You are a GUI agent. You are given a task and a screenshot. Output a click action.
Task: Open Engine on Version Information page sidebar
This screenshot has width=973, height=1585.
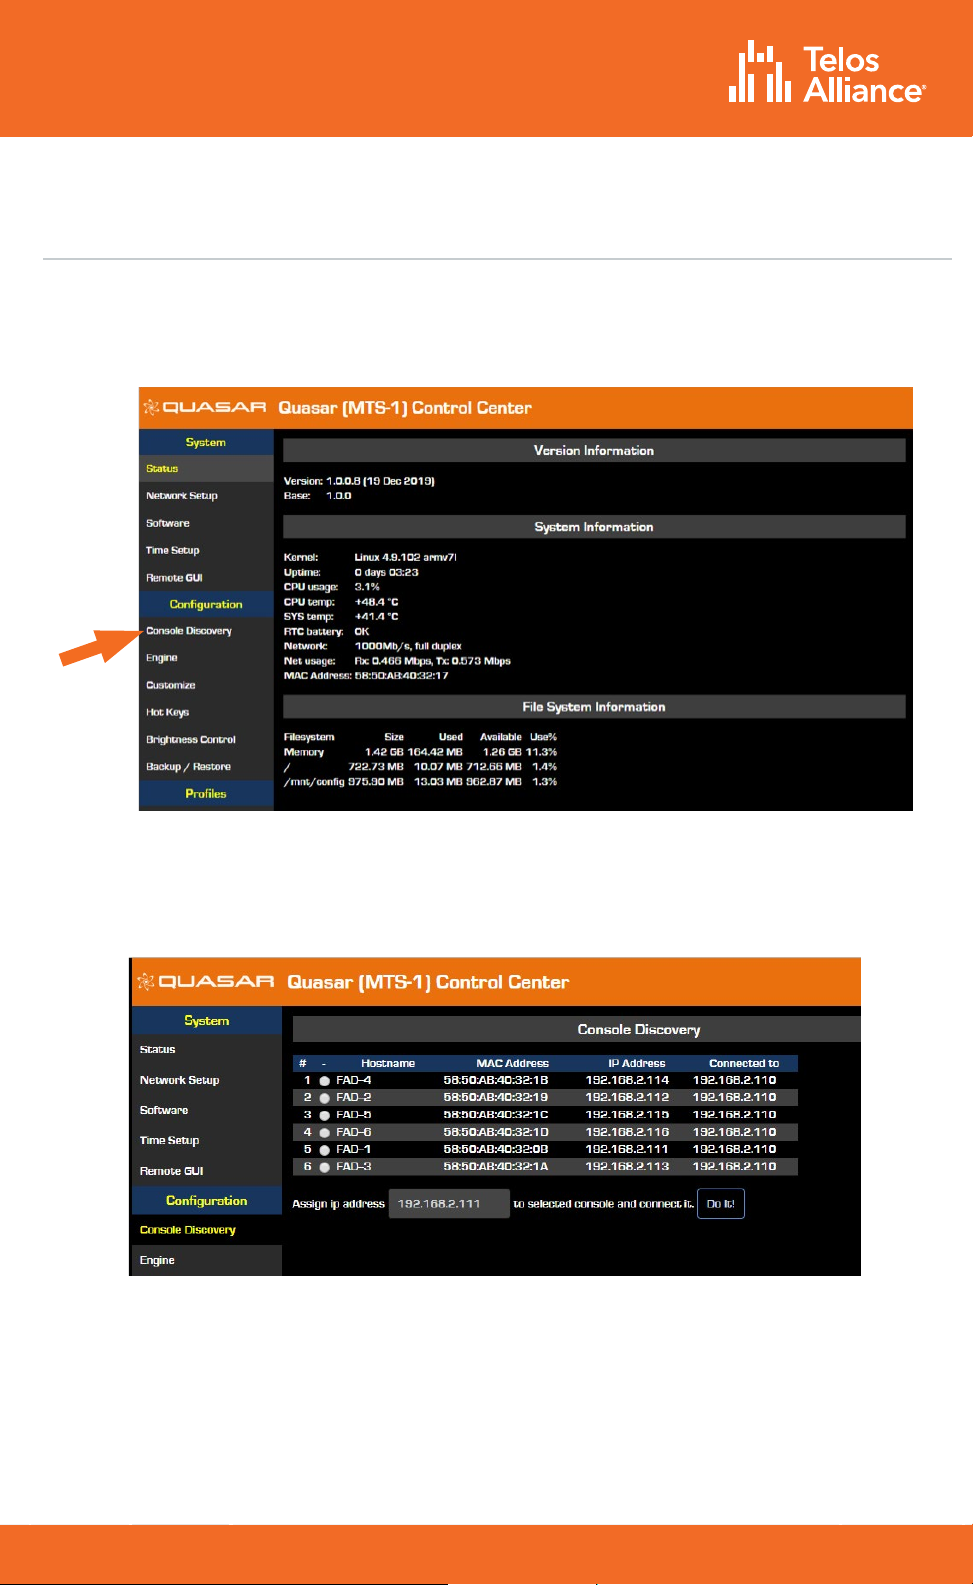pos(162,658)
